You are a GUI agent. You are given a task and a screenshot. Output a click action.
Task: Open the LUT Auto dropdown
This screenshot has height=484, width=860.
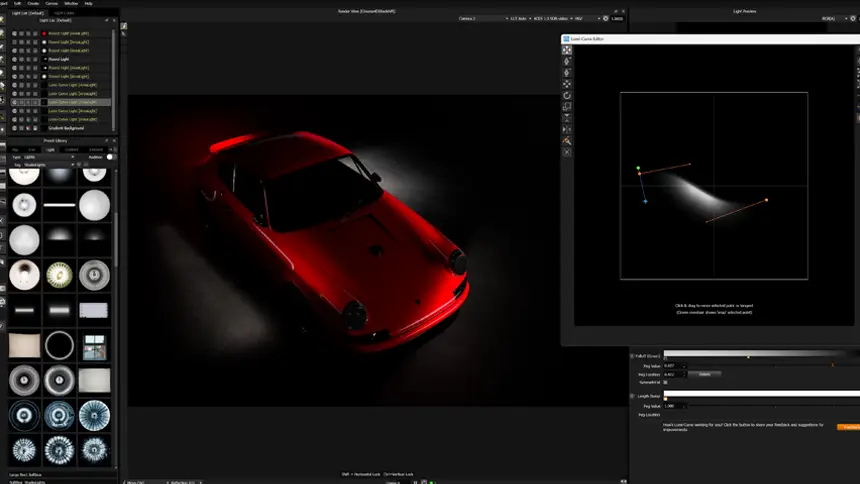[x=520, y=18]
